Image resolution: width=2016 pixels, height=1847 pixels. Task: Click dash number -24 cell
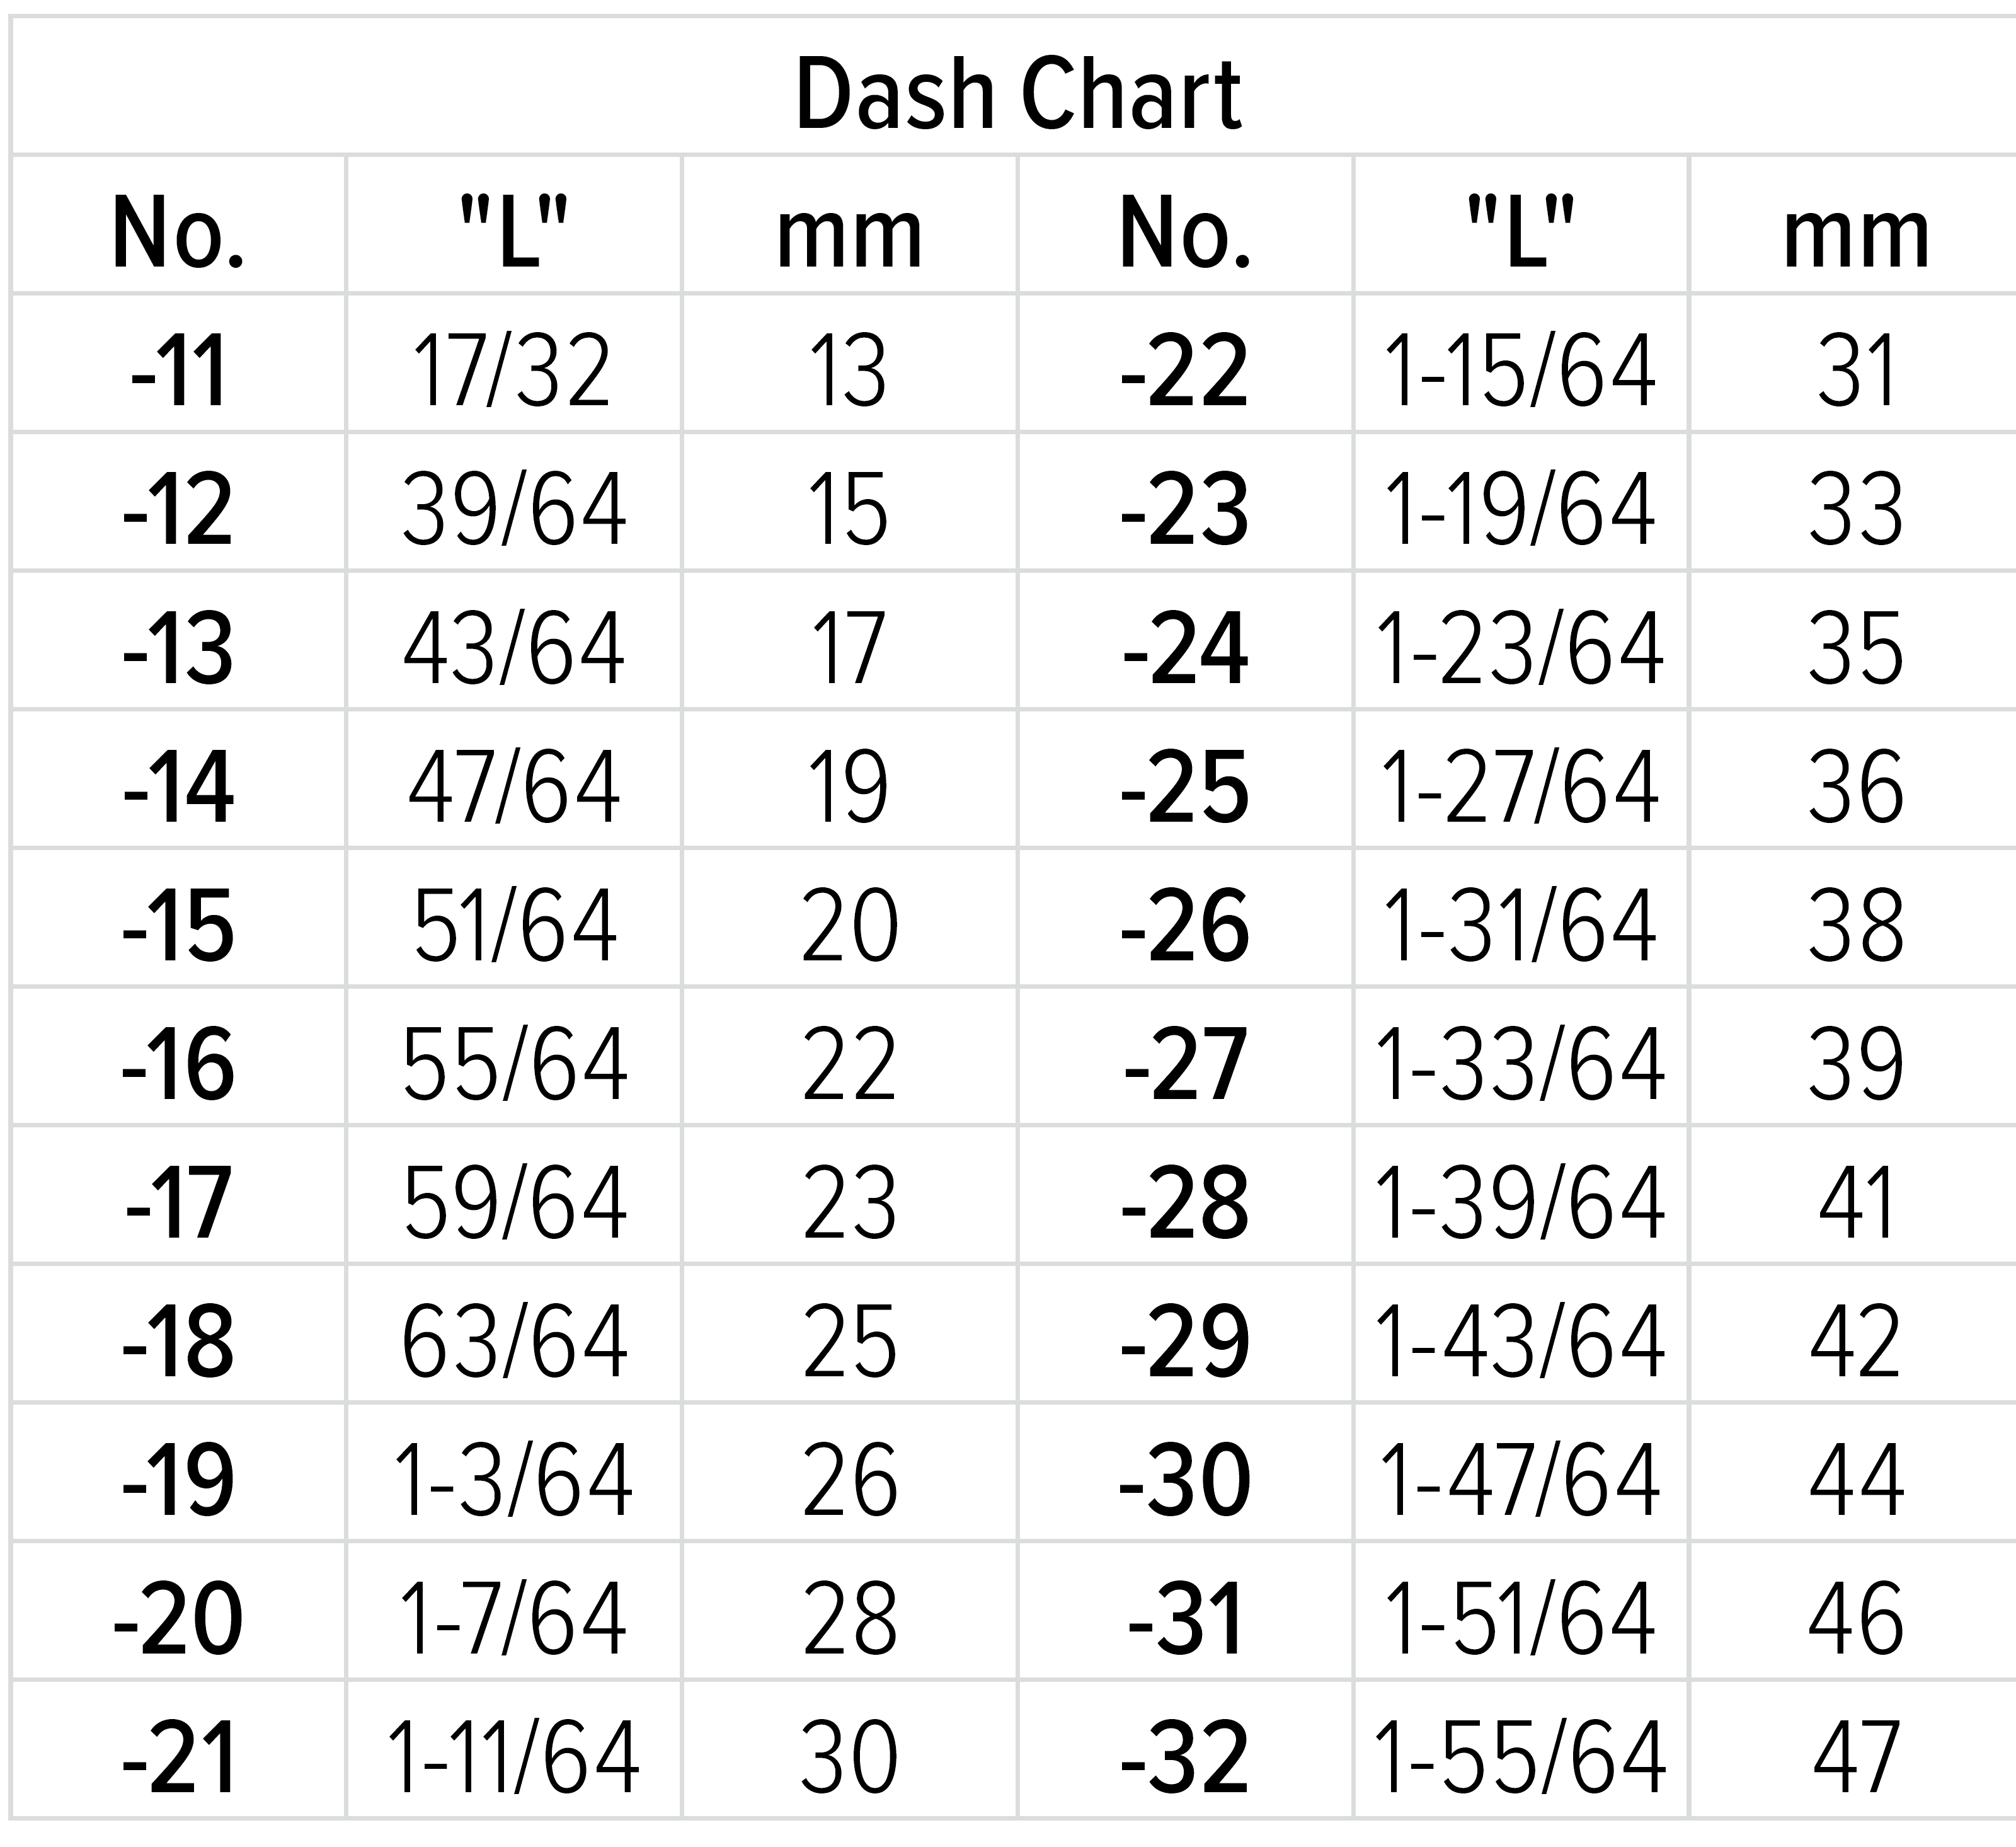[1185, 648]
